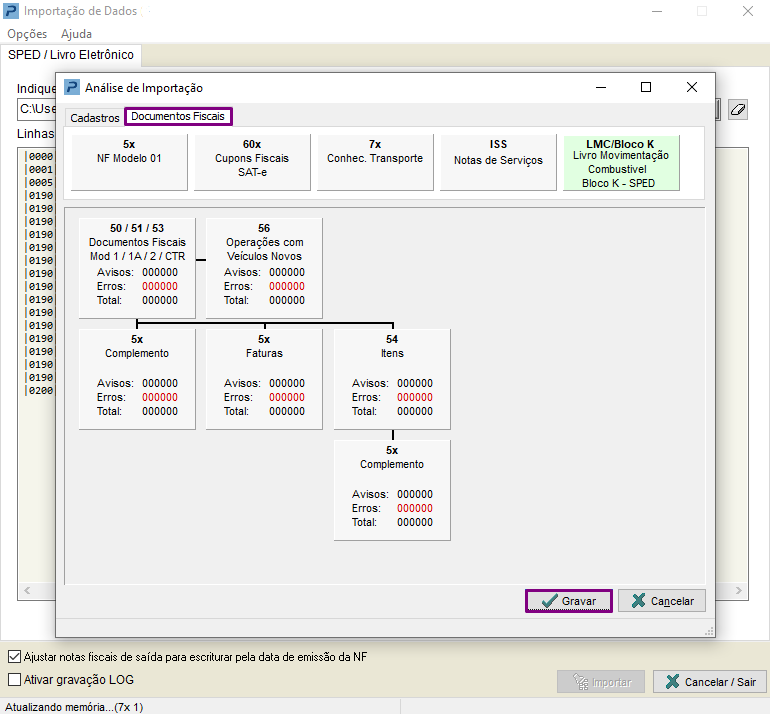The image size is (770, 714).
Task: Click the disabled Importar button
Action: [x=601, y=682]
